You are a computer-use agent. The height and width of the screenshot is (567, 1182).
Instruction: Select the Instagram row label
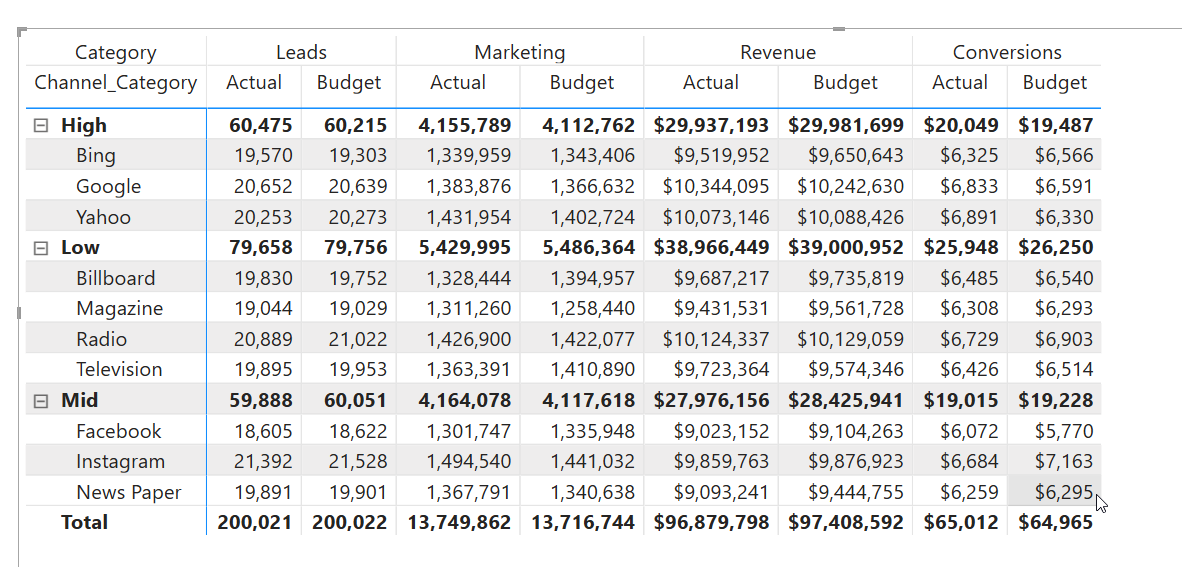click(121, 461)
